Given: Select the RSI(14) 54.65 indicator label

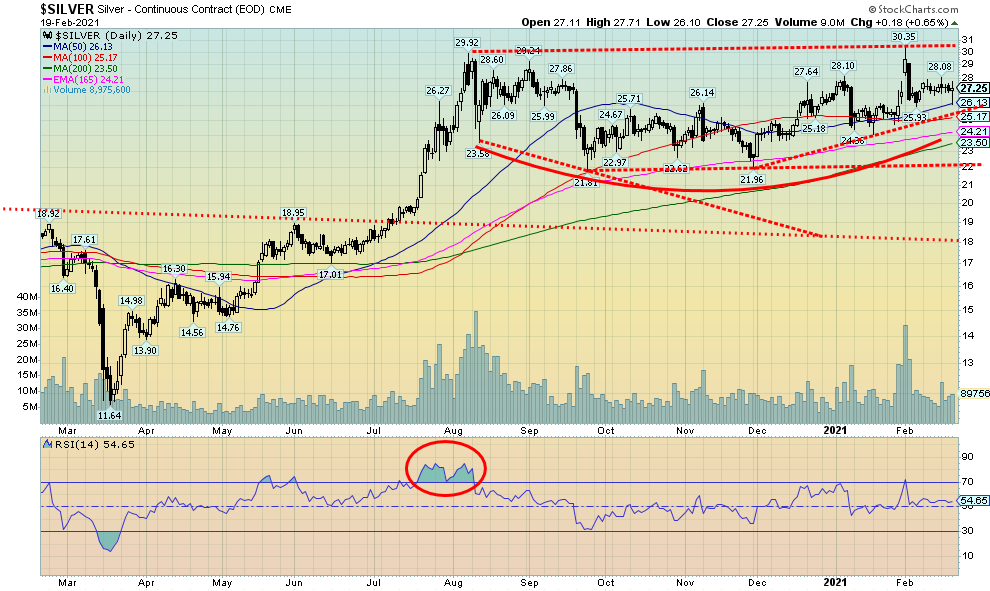Looking at the screenshot, I should 87,443.
